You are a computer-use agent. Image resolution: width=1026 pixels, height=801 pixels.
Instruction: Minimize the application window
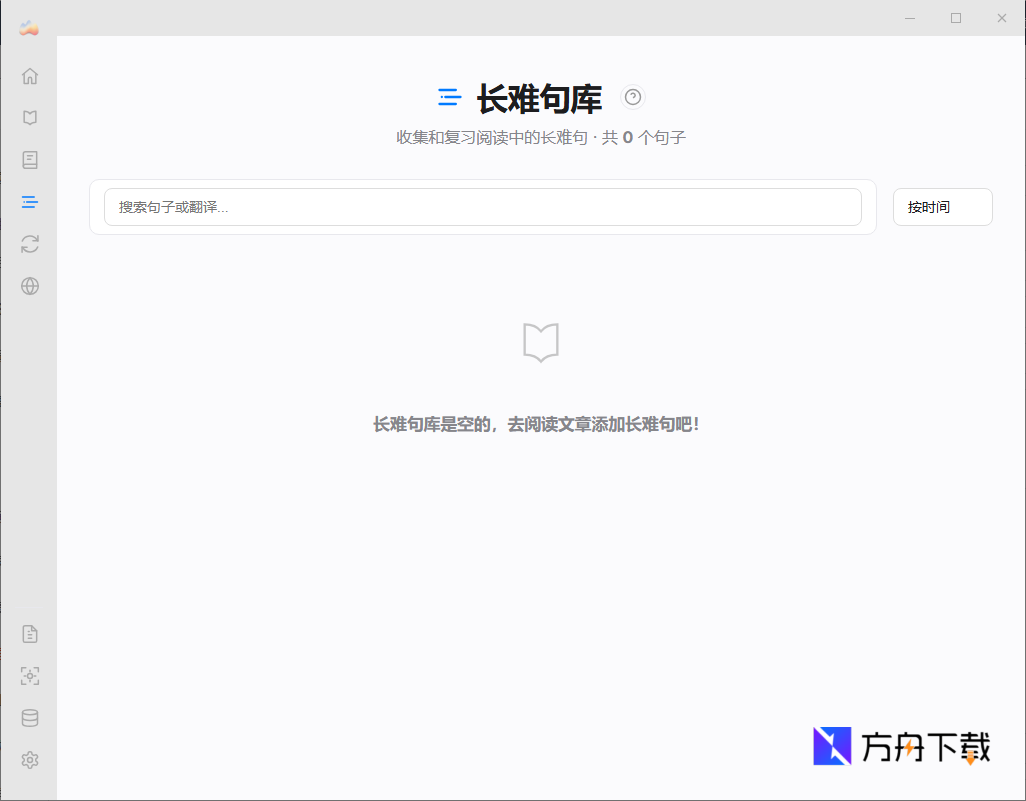pyautogui.click(x=909, y=18)
